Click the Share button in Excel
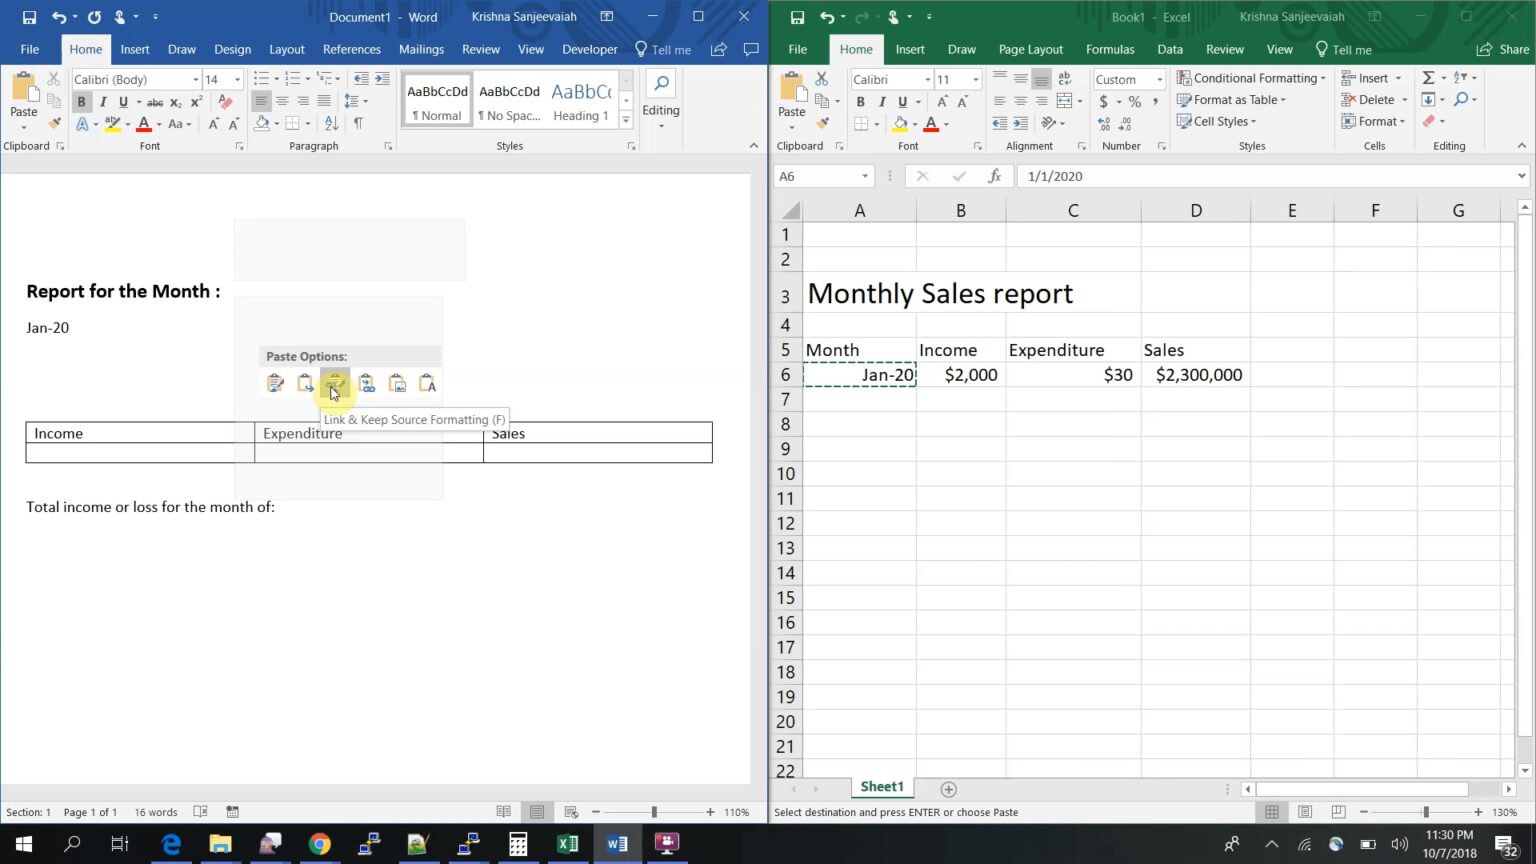 (x=1502, y=49)
